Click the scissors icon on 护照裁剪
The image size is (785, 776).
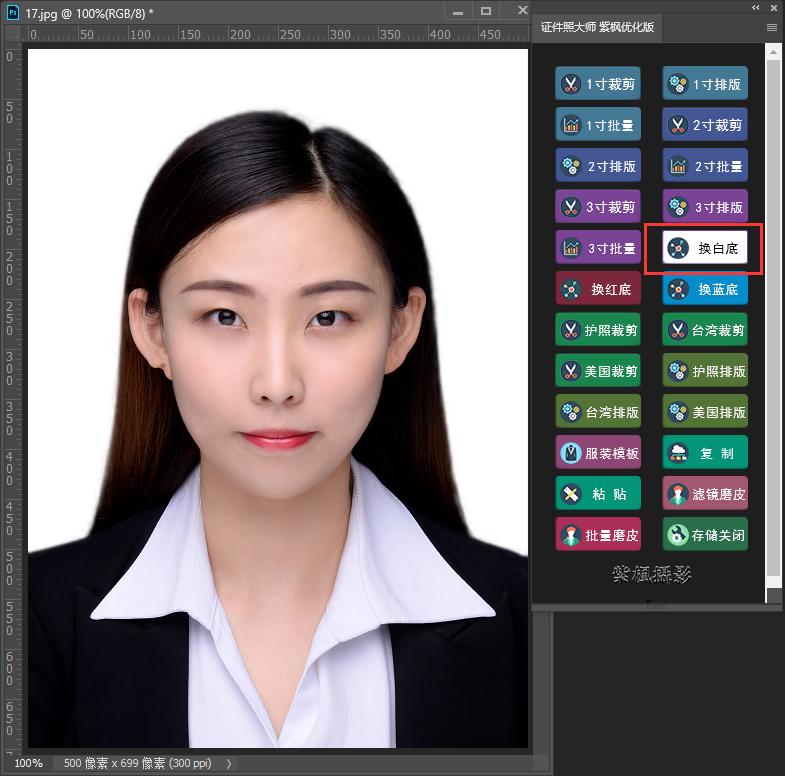tap(571, 329)
